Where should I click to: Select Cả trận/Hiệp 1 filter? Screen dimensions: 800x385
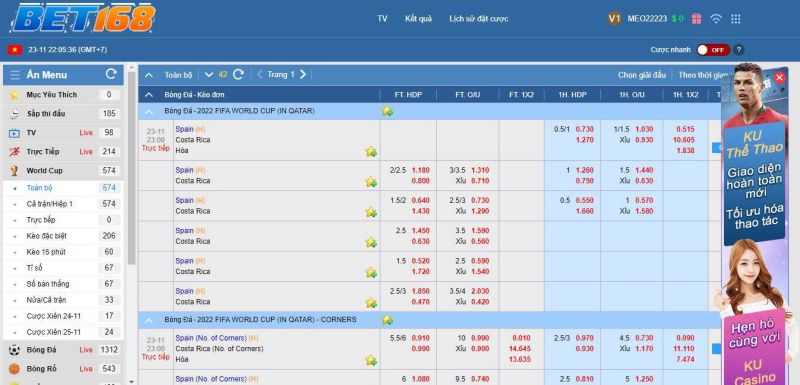pyautogui.click(x=63, y=204)
